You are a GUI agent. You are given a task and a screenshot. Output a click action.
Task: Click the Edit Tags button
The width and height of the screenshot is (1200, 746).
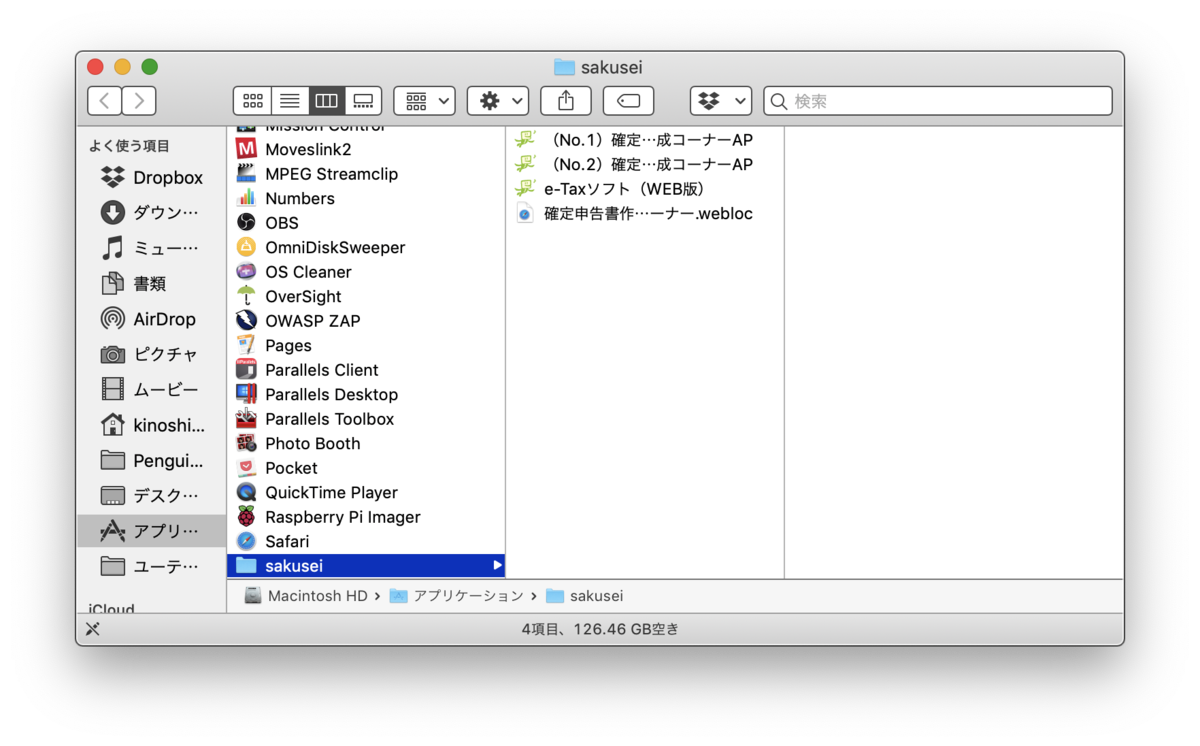tap(628, 101)
